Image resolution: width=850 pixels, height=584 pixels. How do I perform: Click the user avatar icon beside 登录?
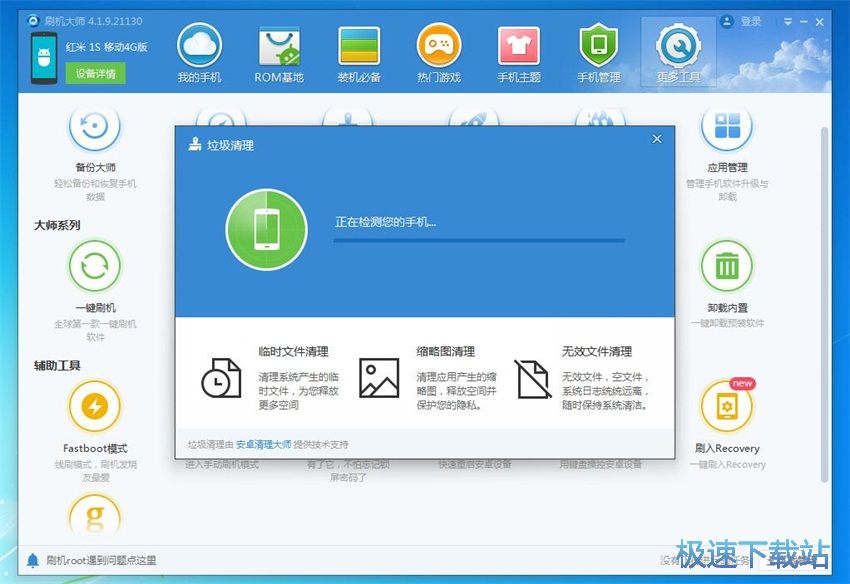[726, 22]
